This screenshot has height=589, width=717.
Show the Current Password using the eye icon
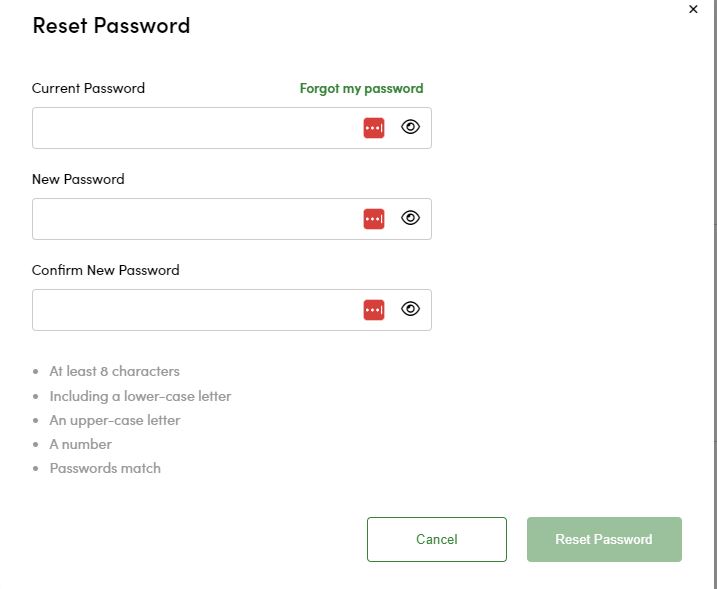click(410, 127)
